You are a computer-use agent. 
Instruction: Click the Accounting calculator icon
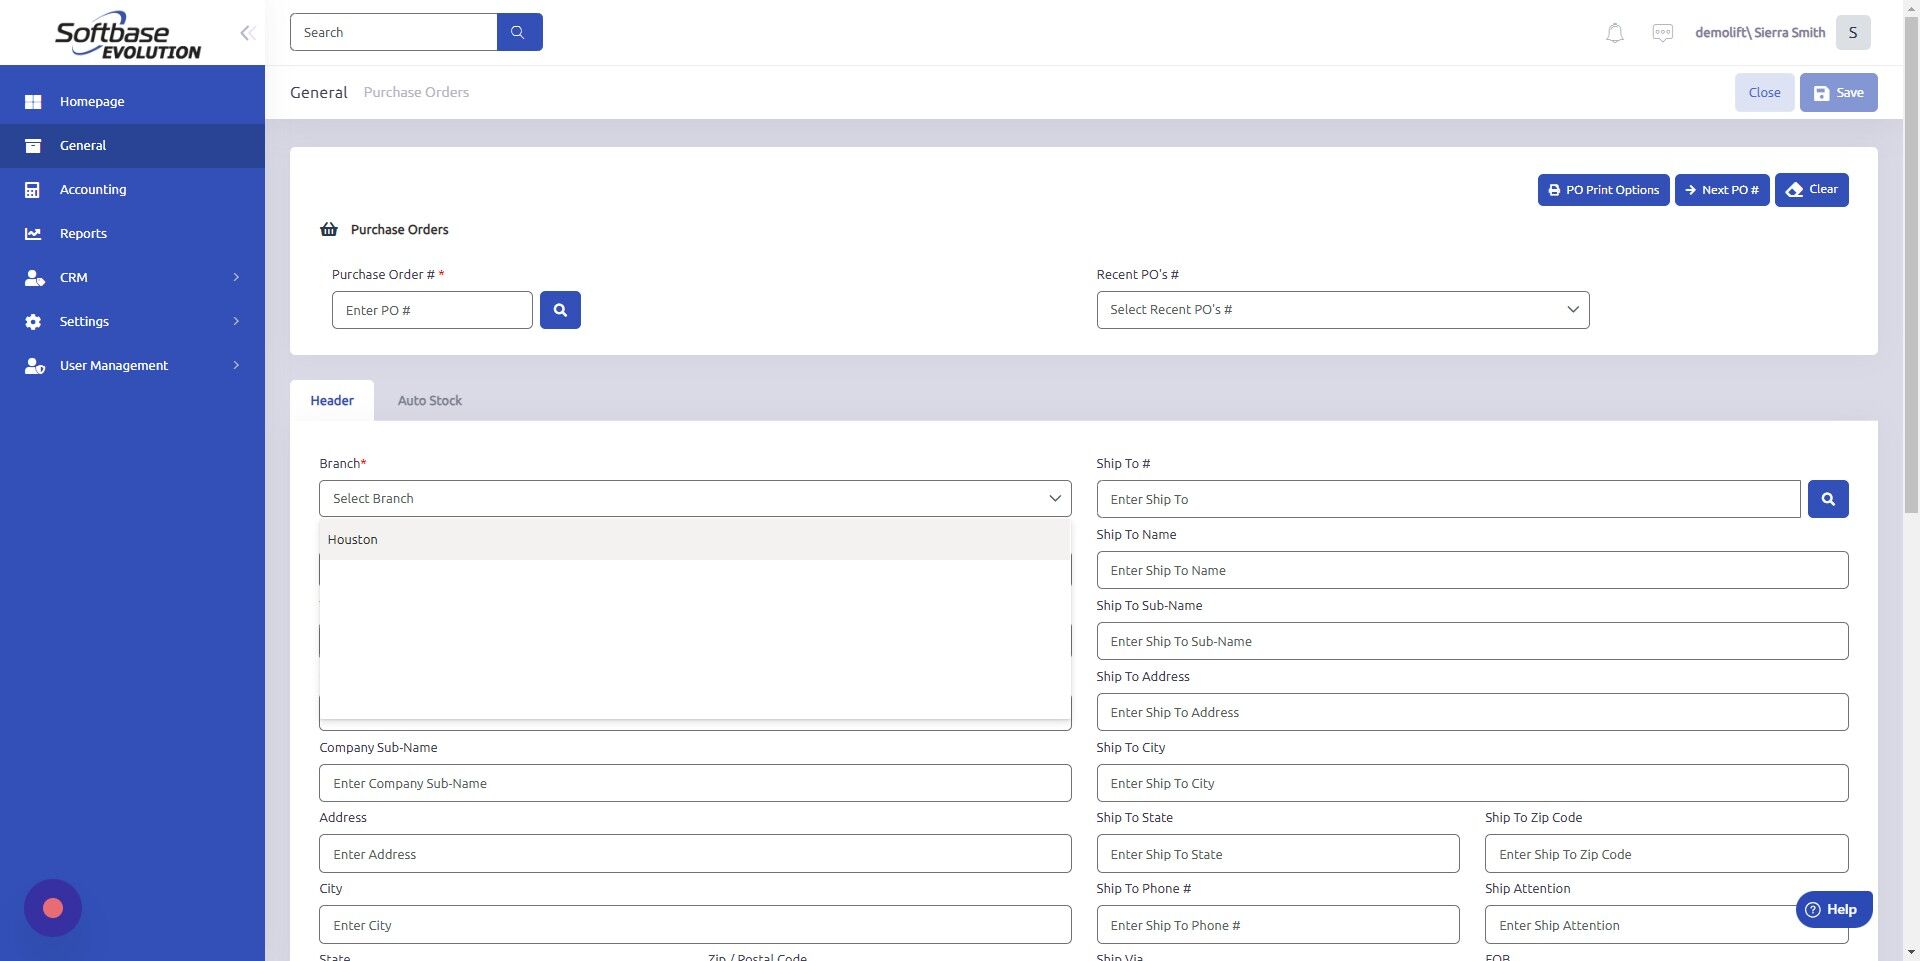tap(33, 190)
